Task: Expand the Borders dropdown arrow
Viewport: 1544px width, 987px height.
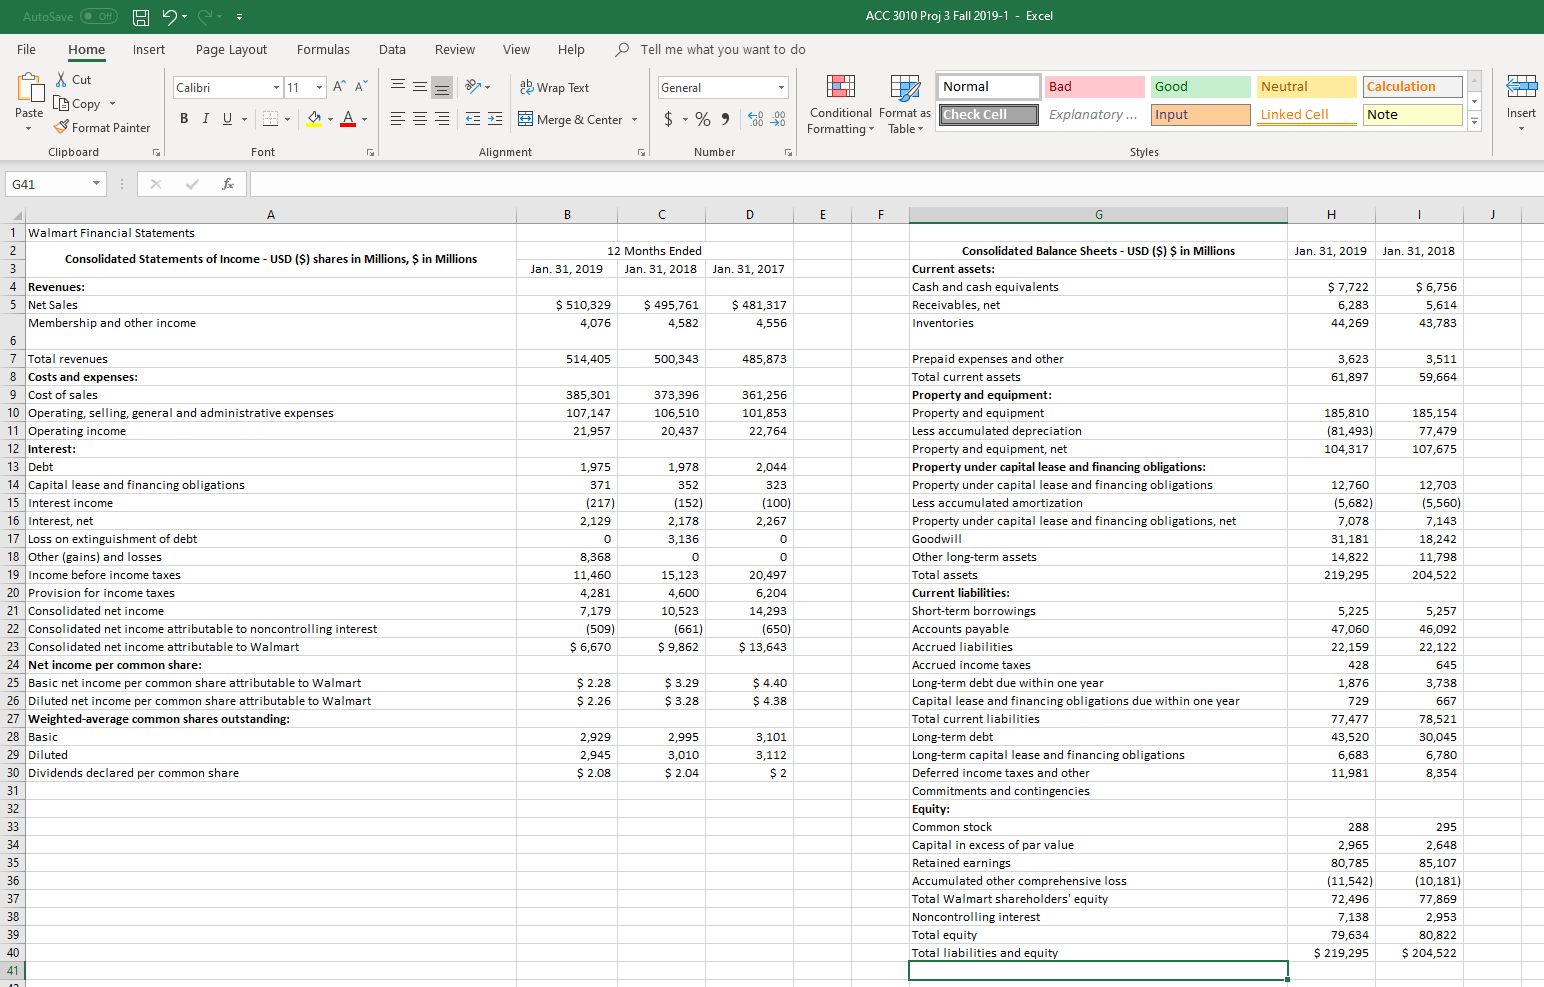Action: (287, 119)
